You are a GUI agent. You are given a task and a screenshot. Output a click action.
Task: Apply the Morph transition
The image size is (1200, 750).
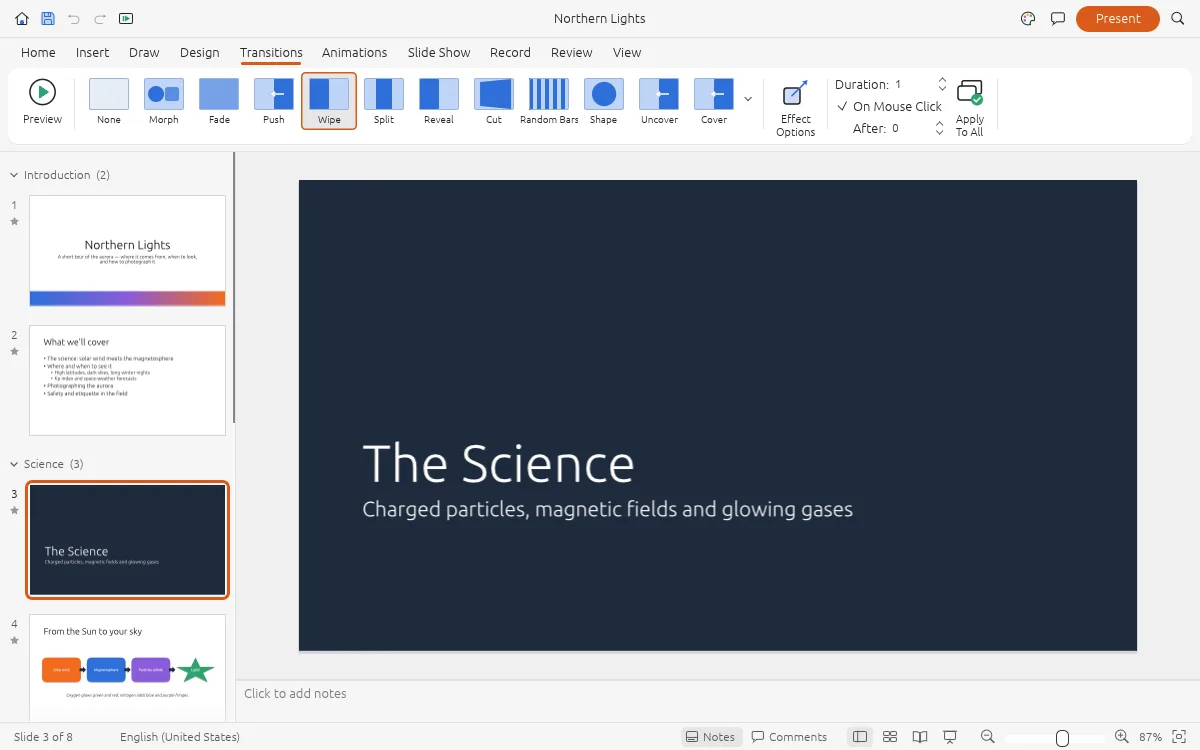[164, 101]
